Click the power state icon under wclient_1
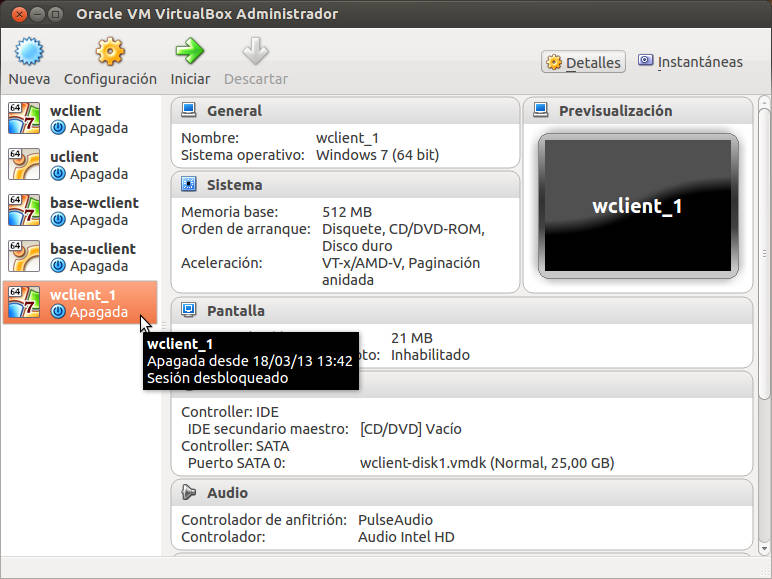The height and width of the screenshot is (579, 772). pos(58,312)
